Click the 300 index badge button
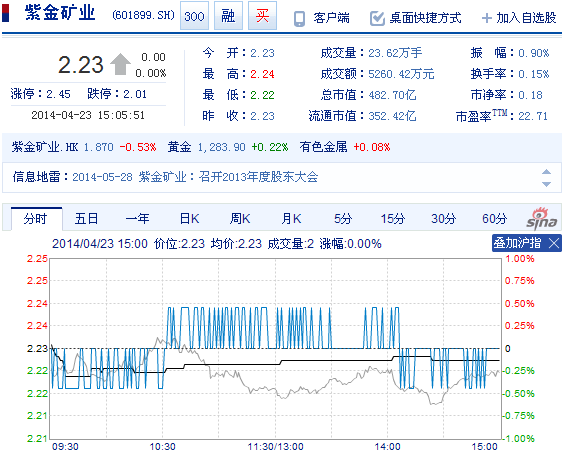Viewport: 562px width, 453px height. (194, 16)
